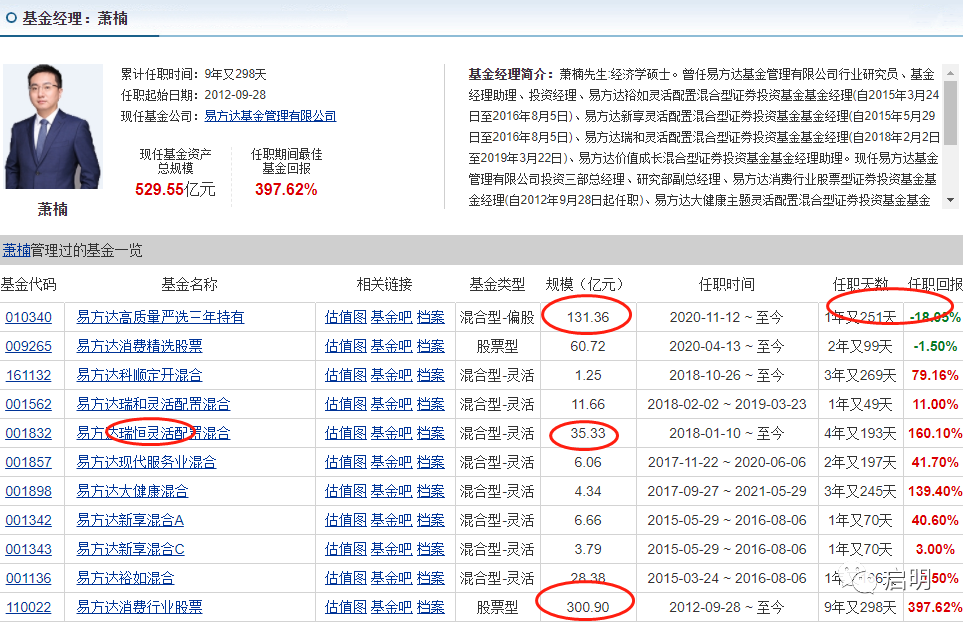Click the 基金代码 column header
963x622 pixels.
tap(28, 284)
